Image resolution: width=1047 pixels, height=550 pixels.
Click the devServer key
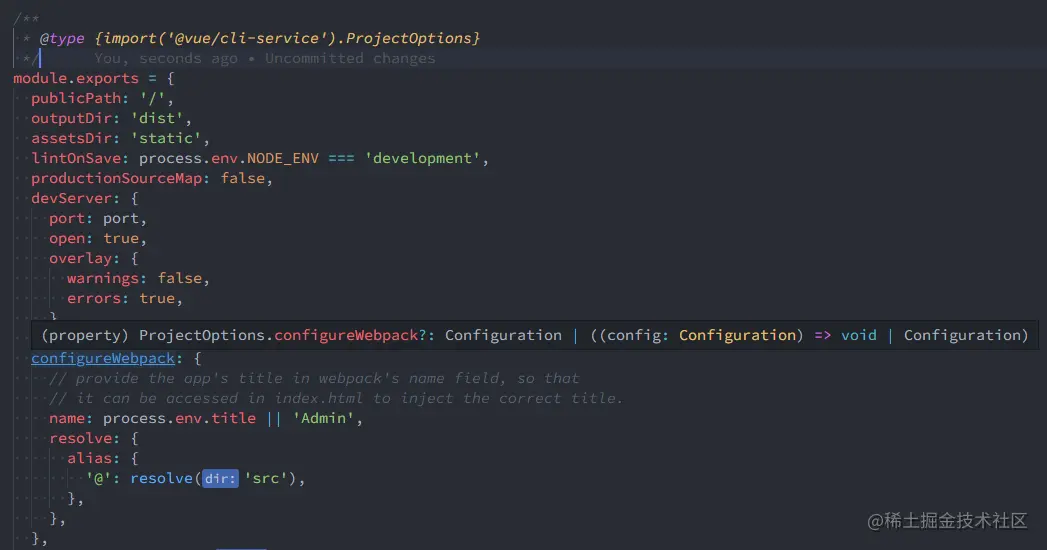click(x=71, y=198)
